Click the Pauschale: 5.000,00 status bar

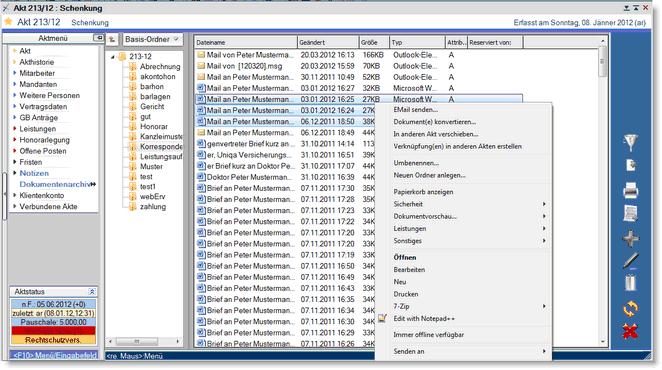click(x=53, y=322)
